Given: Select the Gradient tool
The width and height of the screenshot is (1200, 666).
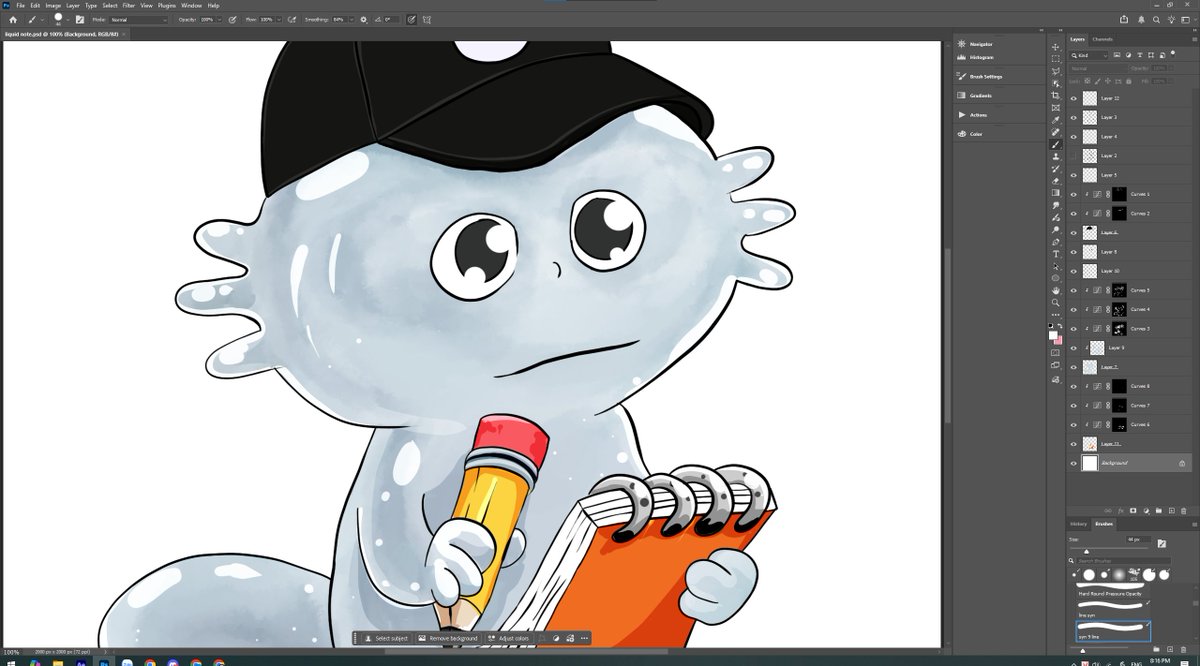Looking at the screenshot, I should [x=1055, y=193].
